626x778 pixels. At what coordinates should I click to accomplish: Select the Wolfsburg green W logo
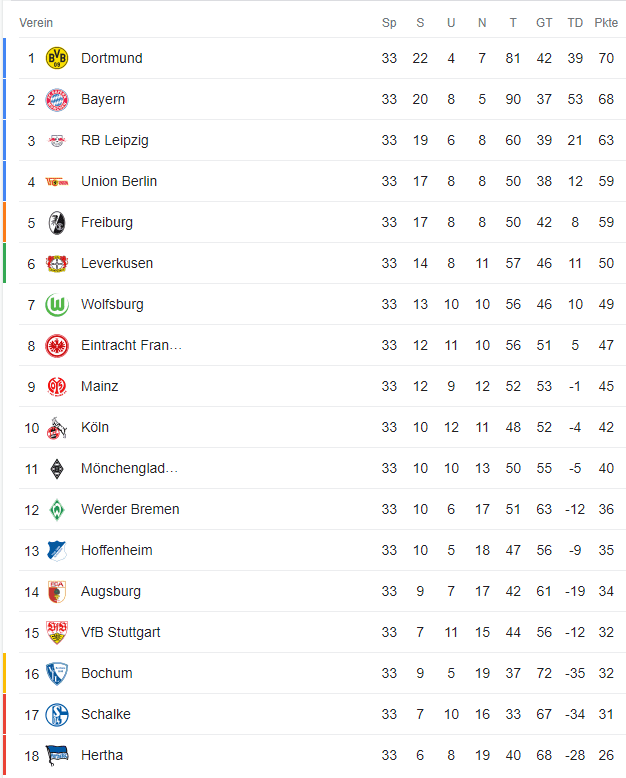coord(57,305)
